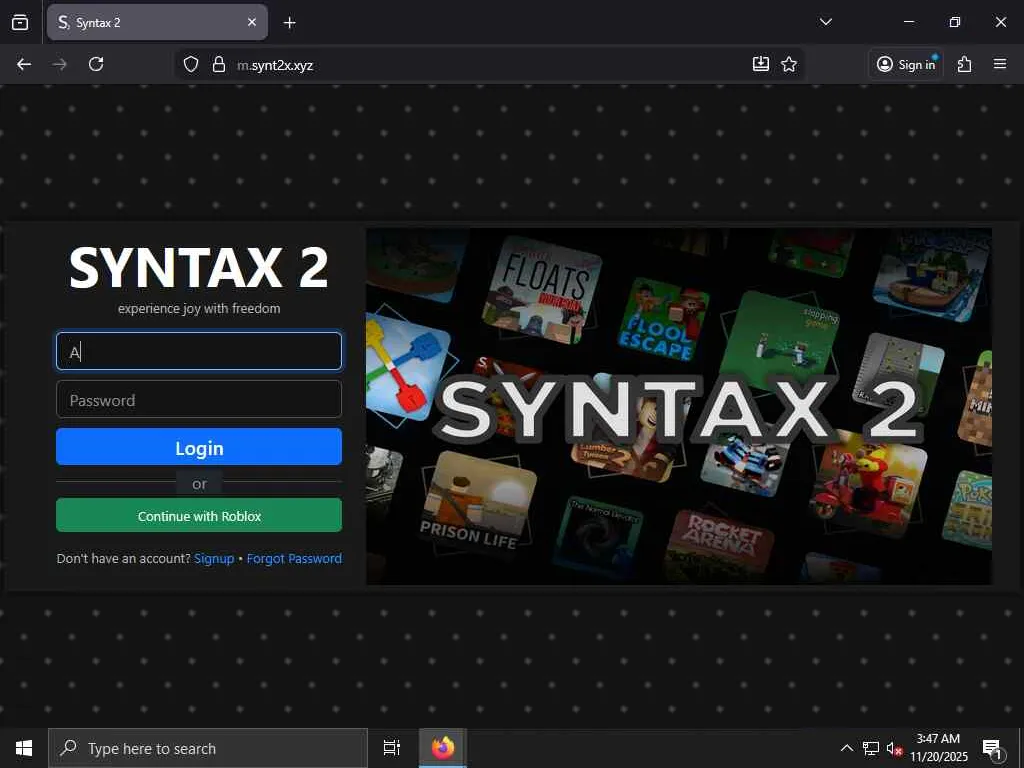Minimize the Firefox window

click(909, 22)
